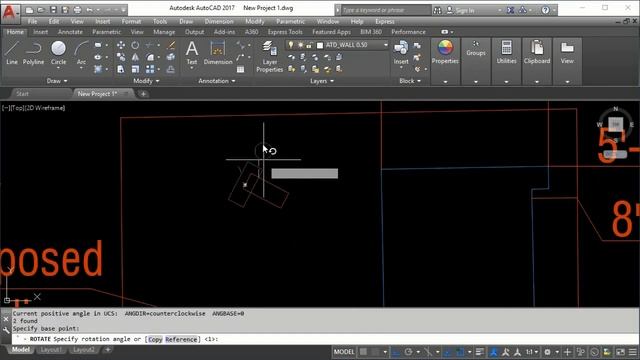Screen dimensions: 640x360
Task: Select the Fillet tool icon
Action: tap(150, 57)
